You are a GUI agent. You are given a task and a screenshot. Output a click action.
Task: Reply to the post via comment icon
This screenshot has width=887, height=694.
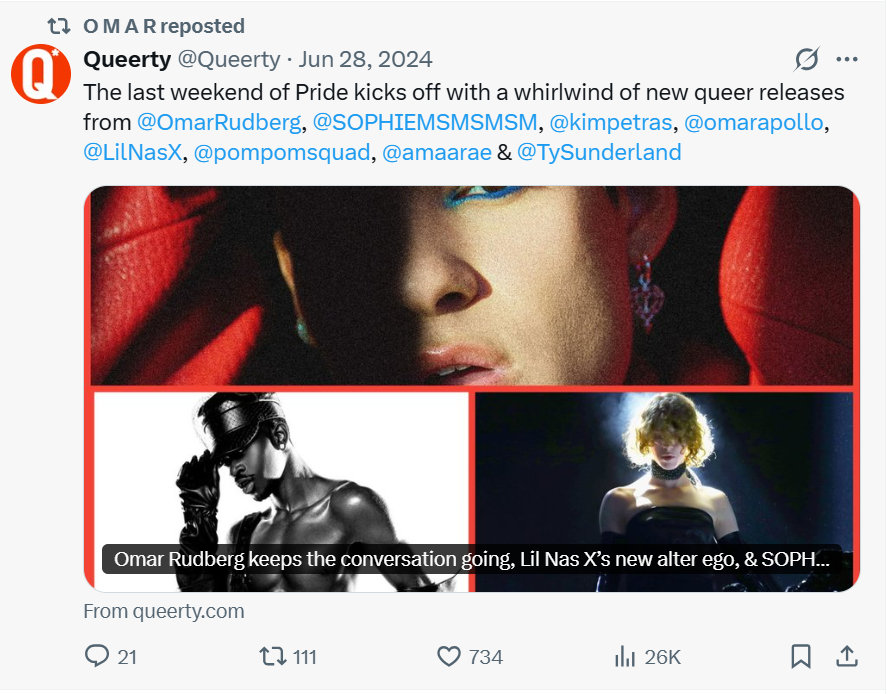(x=98, y=656)
